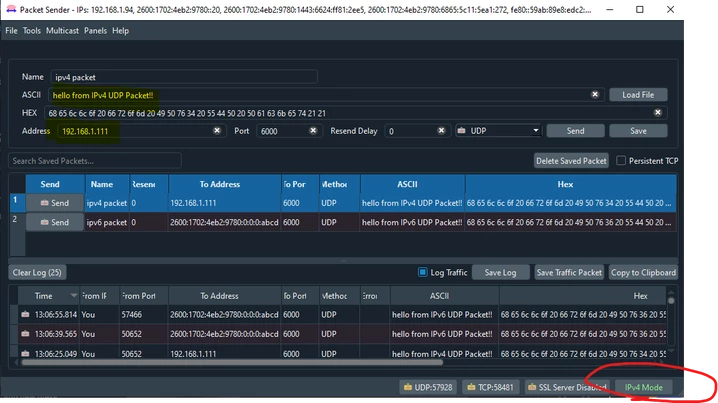Toggle the Log Traffic checkbox
Screen dimensions: 718x403
(x=422, y=272)
